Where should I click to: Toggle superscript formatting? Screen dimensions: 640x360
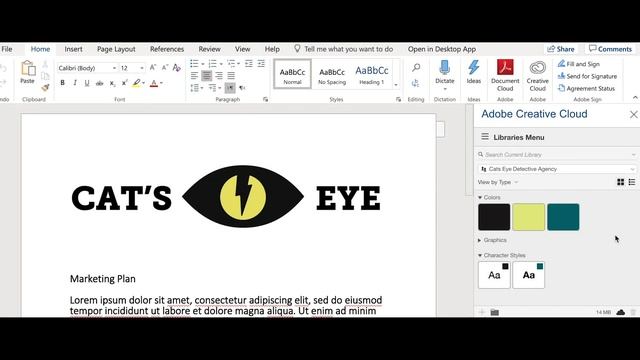click(x=124, y=83)
